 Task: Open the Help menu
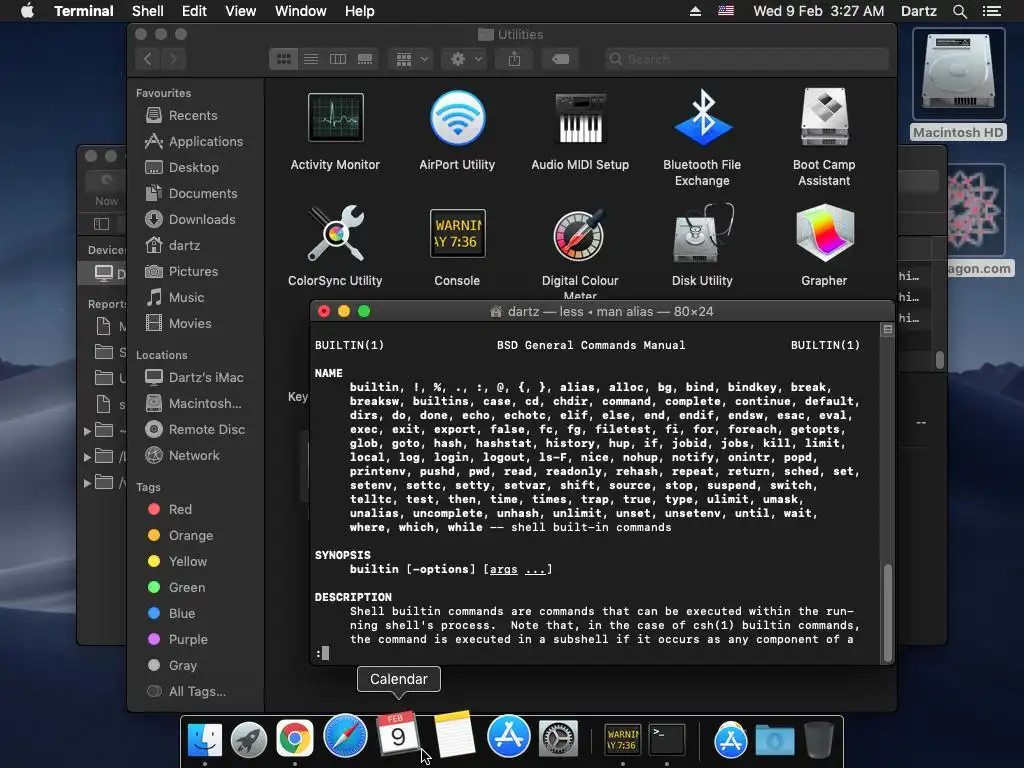coord(359,11)
